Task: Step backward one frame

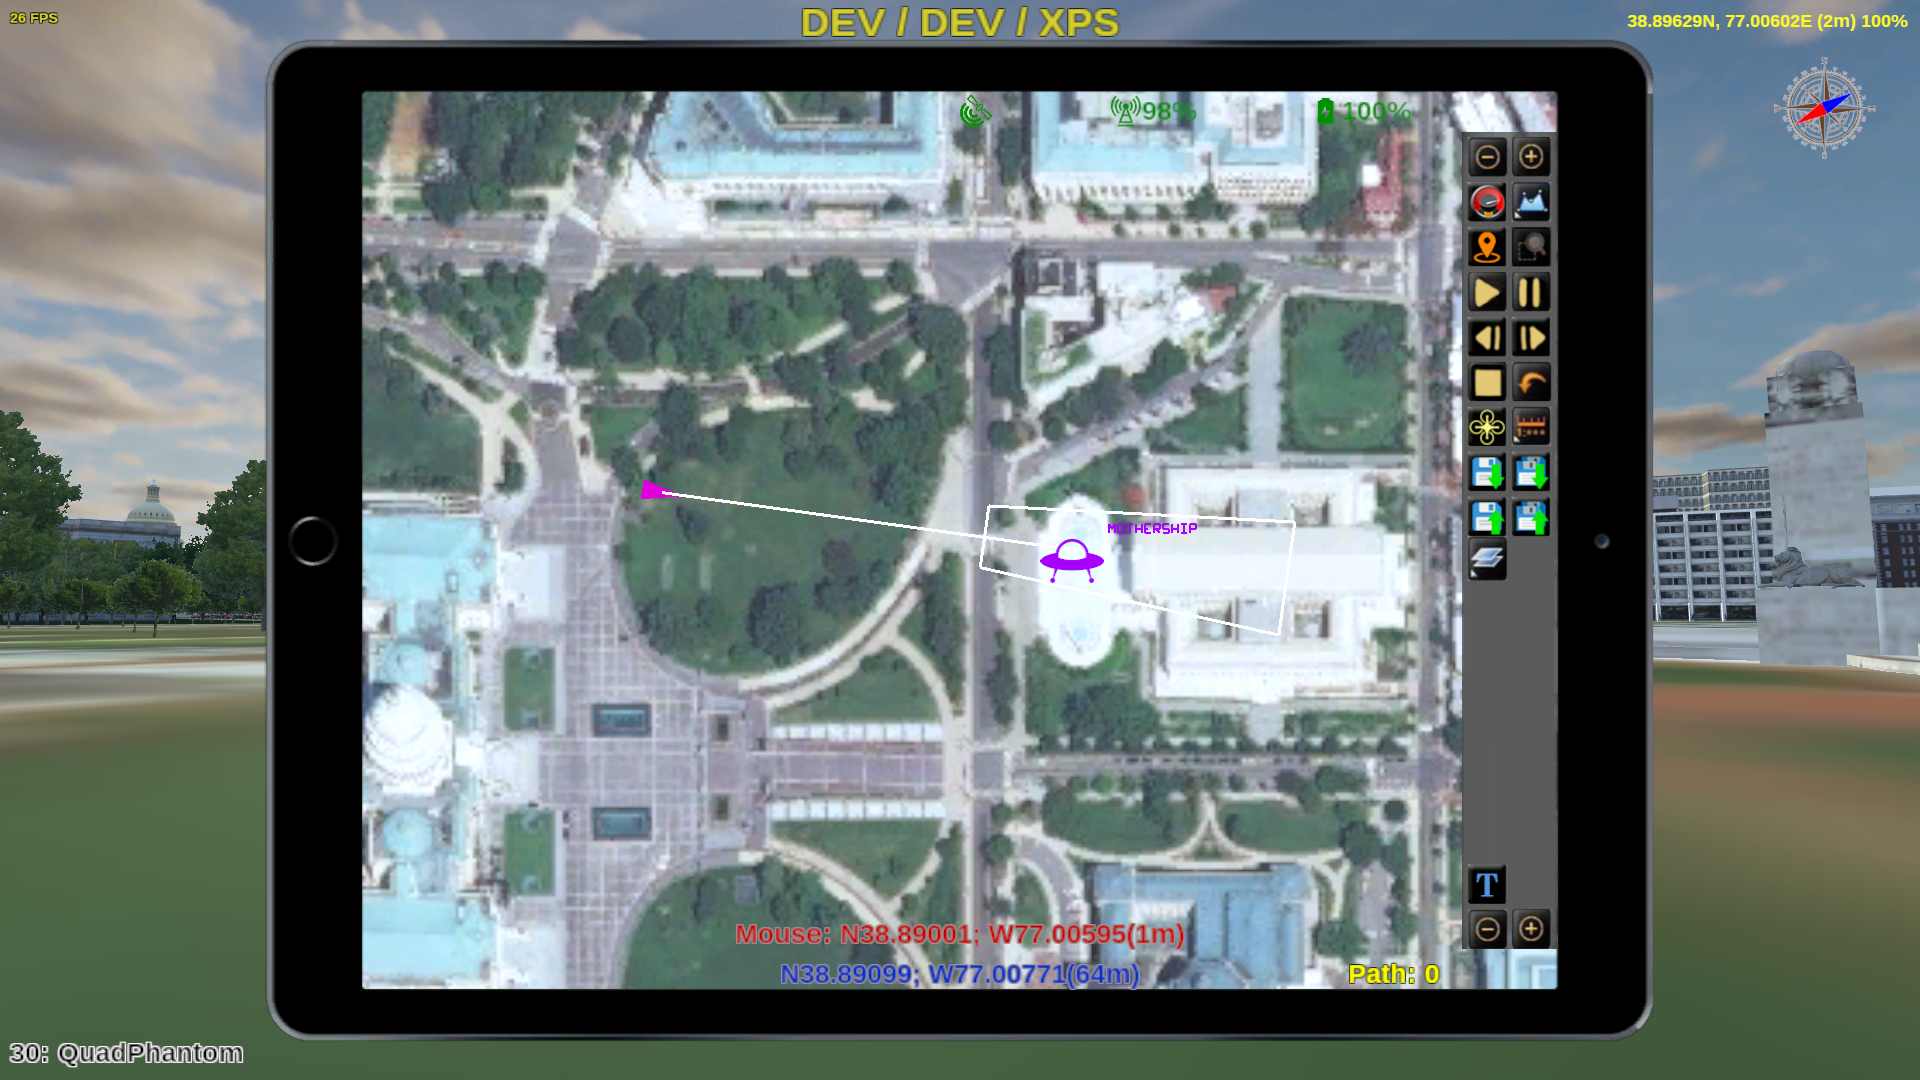Action: (x=1487, y=338)
